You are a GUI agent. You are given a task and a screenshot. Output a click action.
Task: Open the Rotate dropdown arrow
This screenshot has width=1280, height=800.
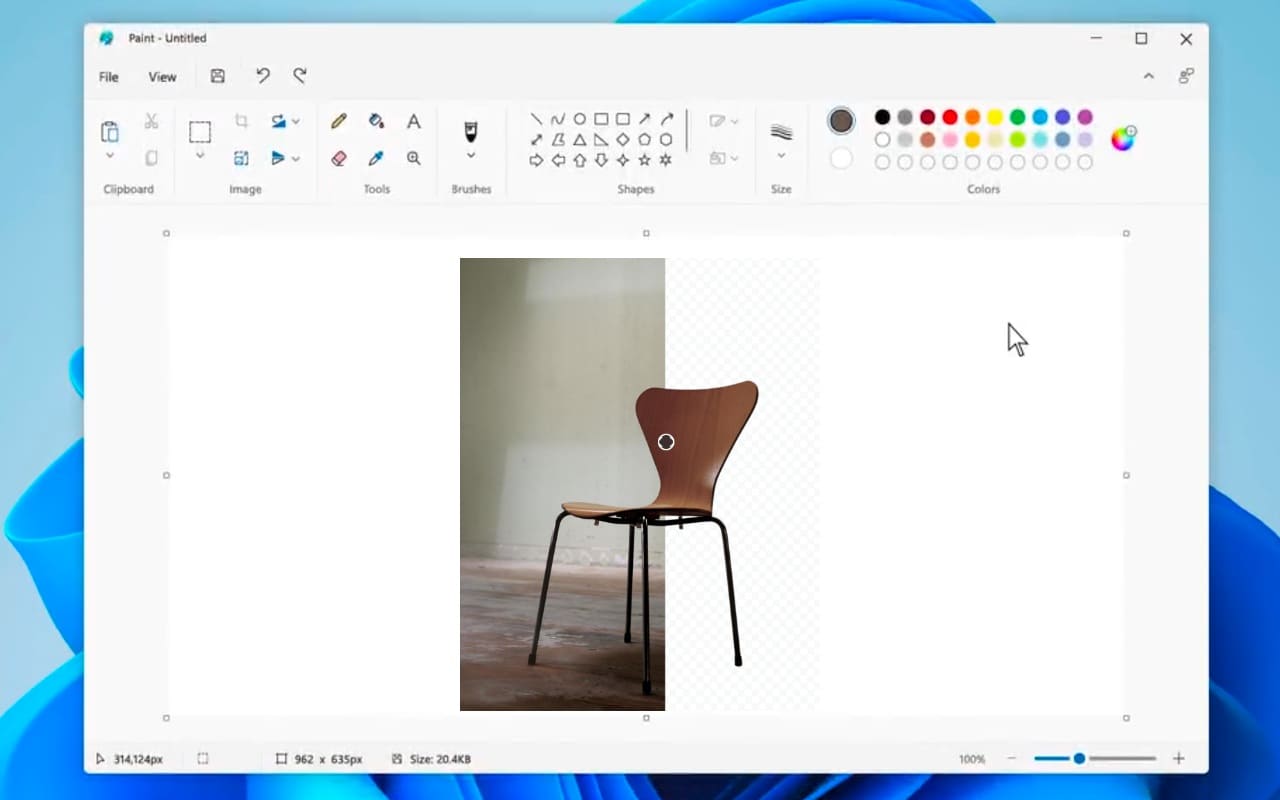point(296,122)
